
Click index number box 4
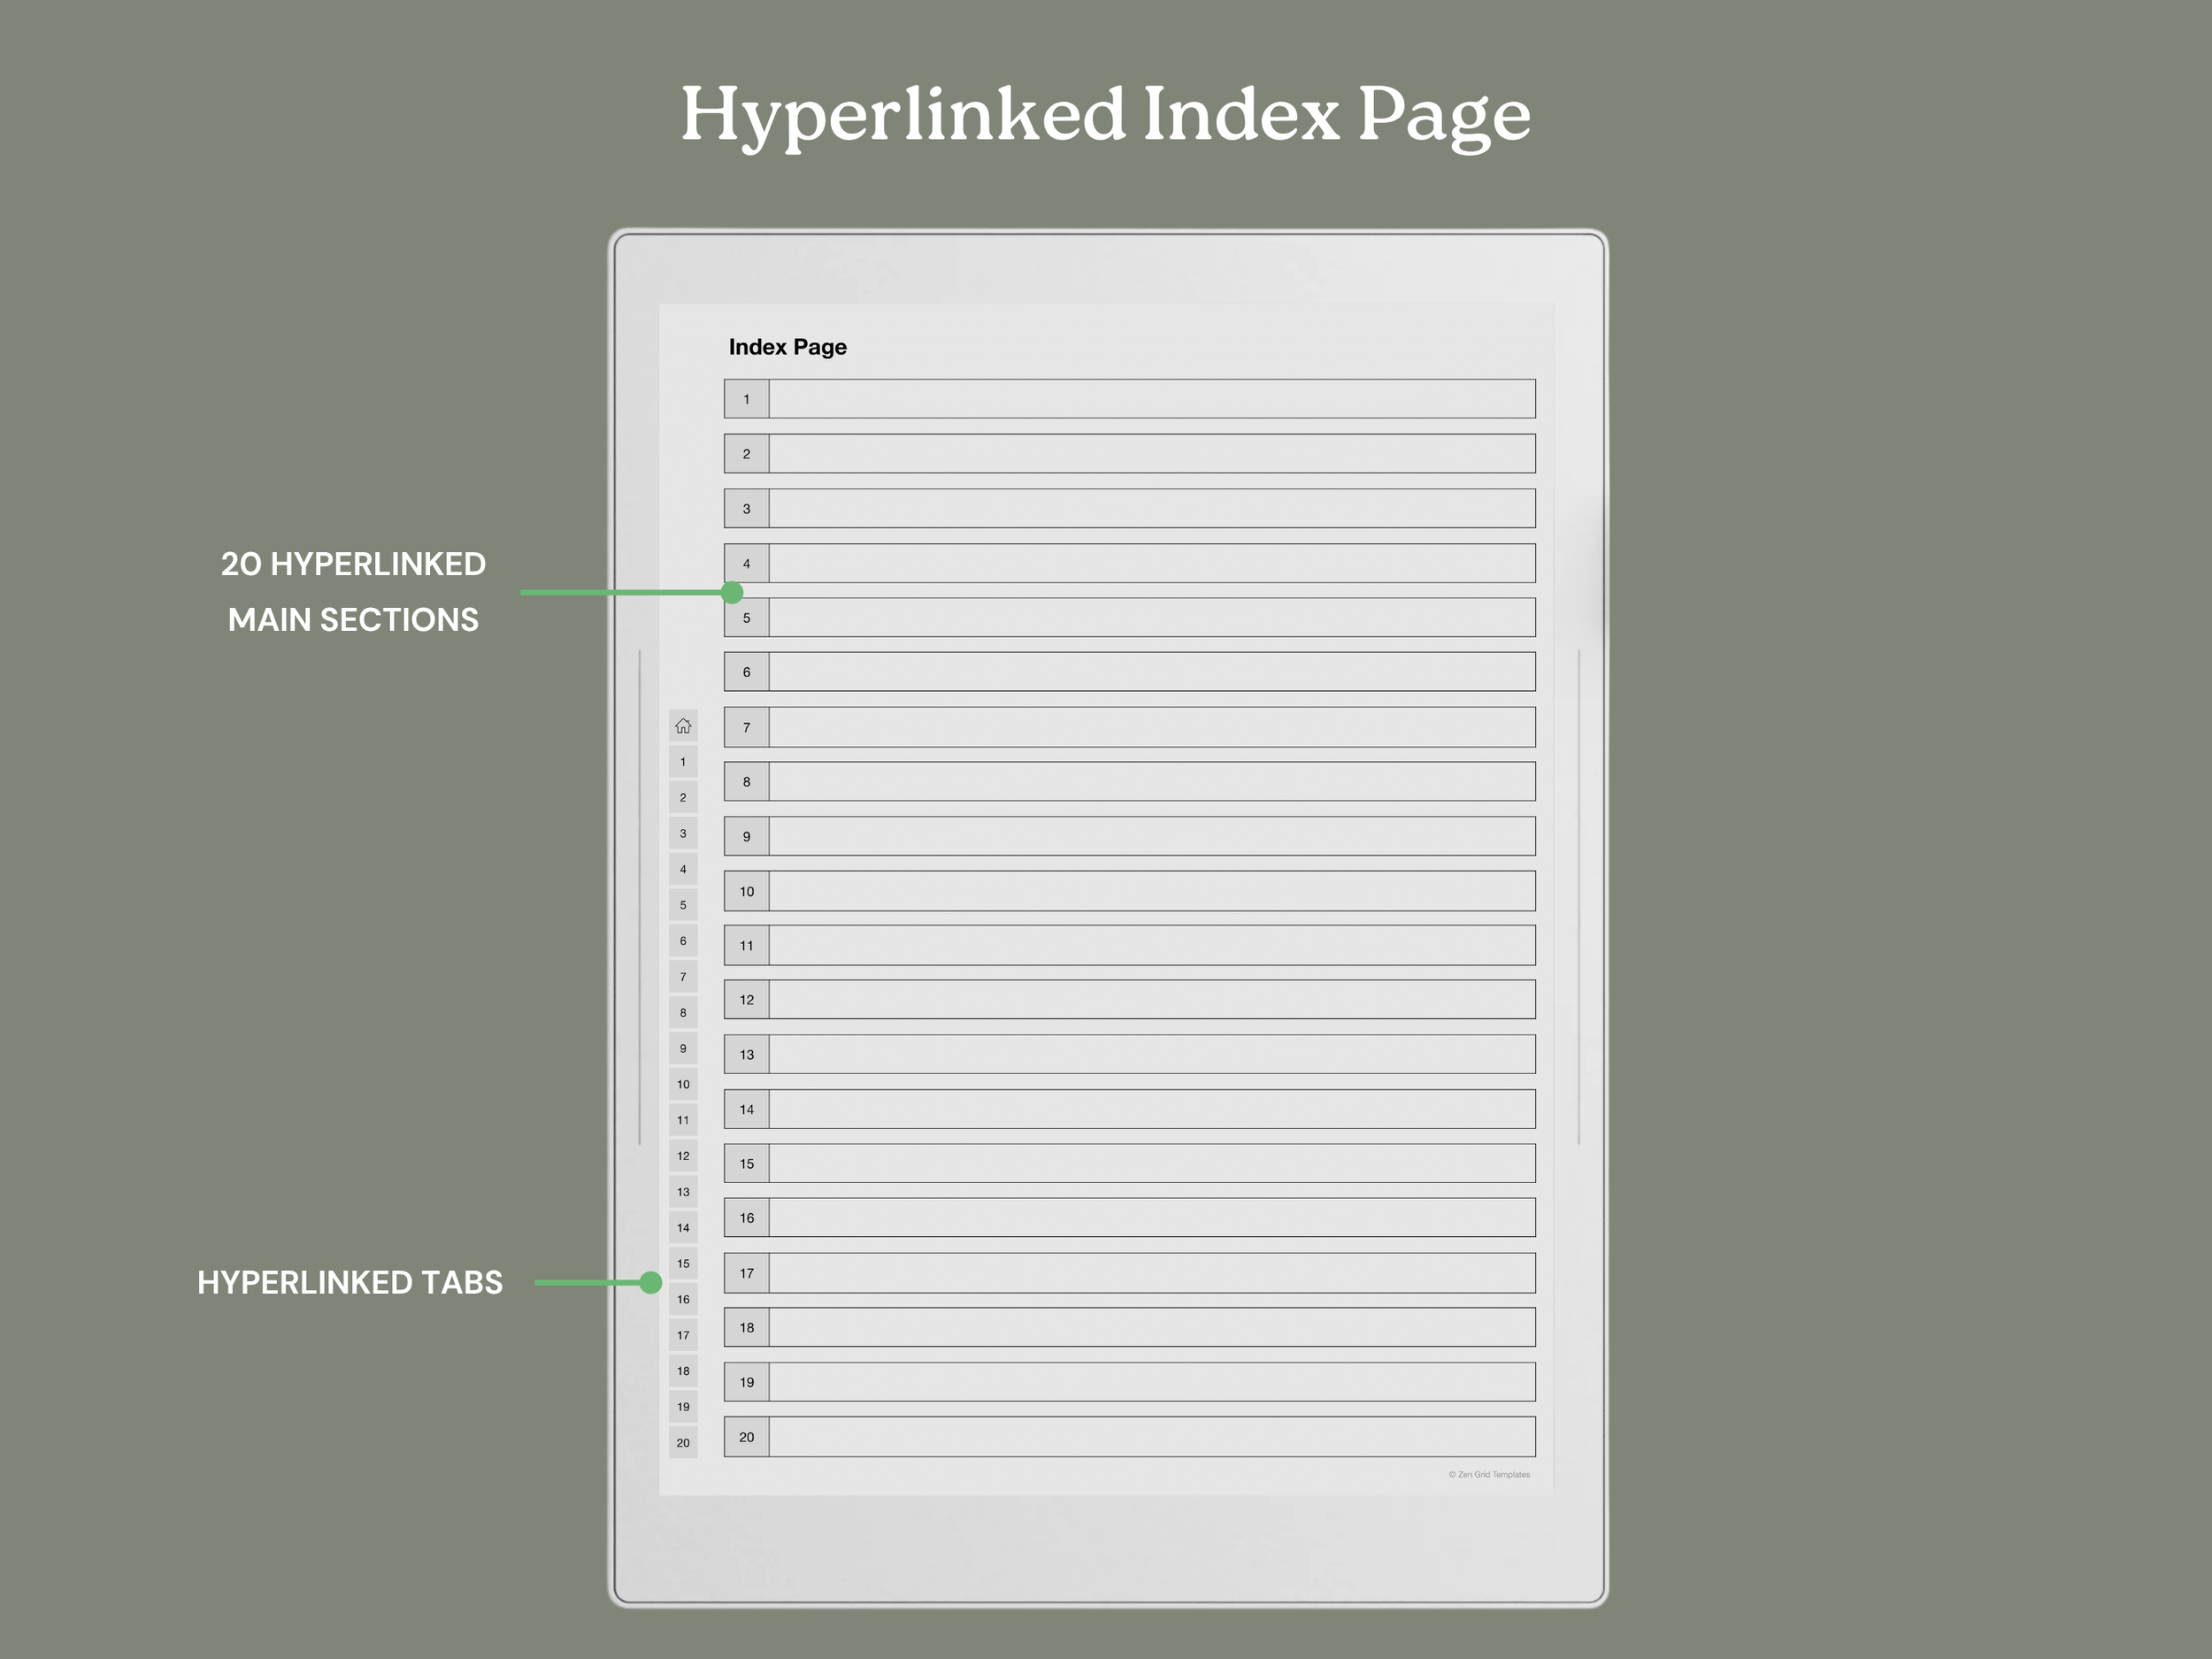(x=746, y=563)
